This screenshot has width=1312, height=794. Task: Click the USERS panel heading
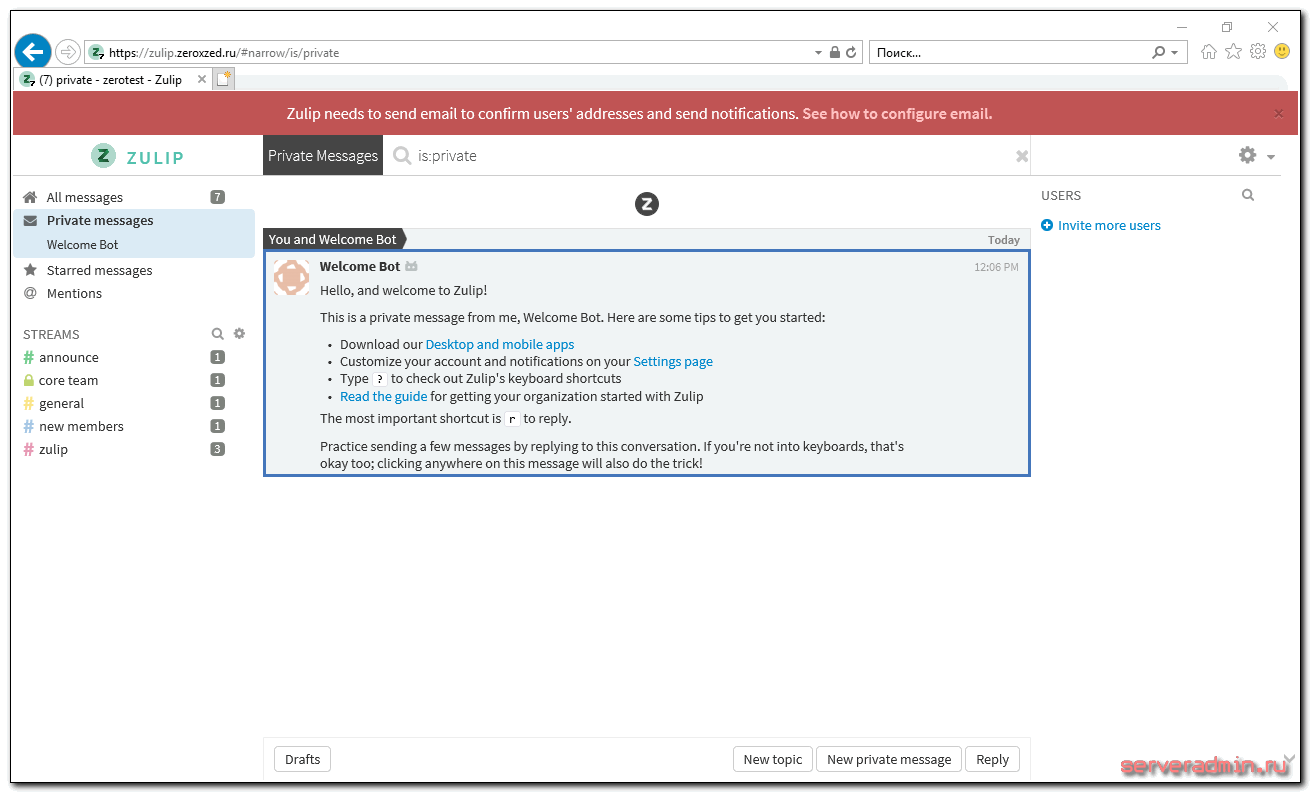pos(1061,195)
